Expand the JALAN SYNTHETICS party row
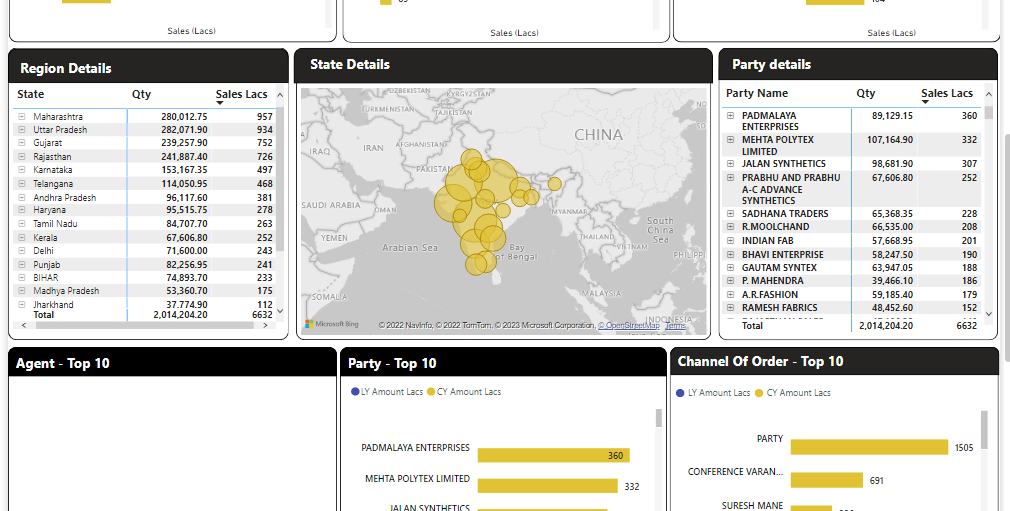The image size is (1010, 511). click(730, 164)
